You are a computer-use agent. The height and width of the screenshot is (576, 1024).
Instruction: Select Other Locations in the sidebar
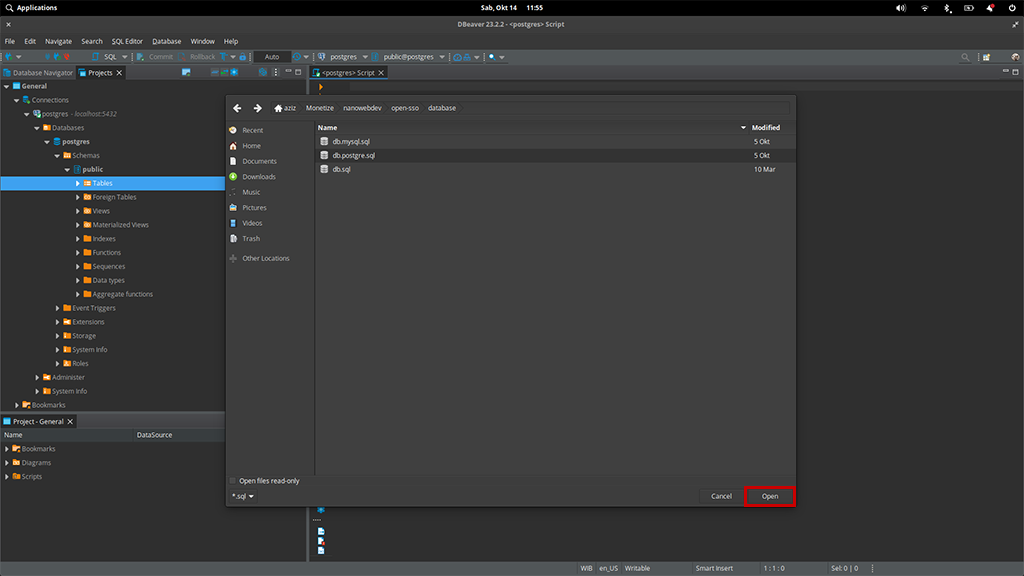(265, 258)
